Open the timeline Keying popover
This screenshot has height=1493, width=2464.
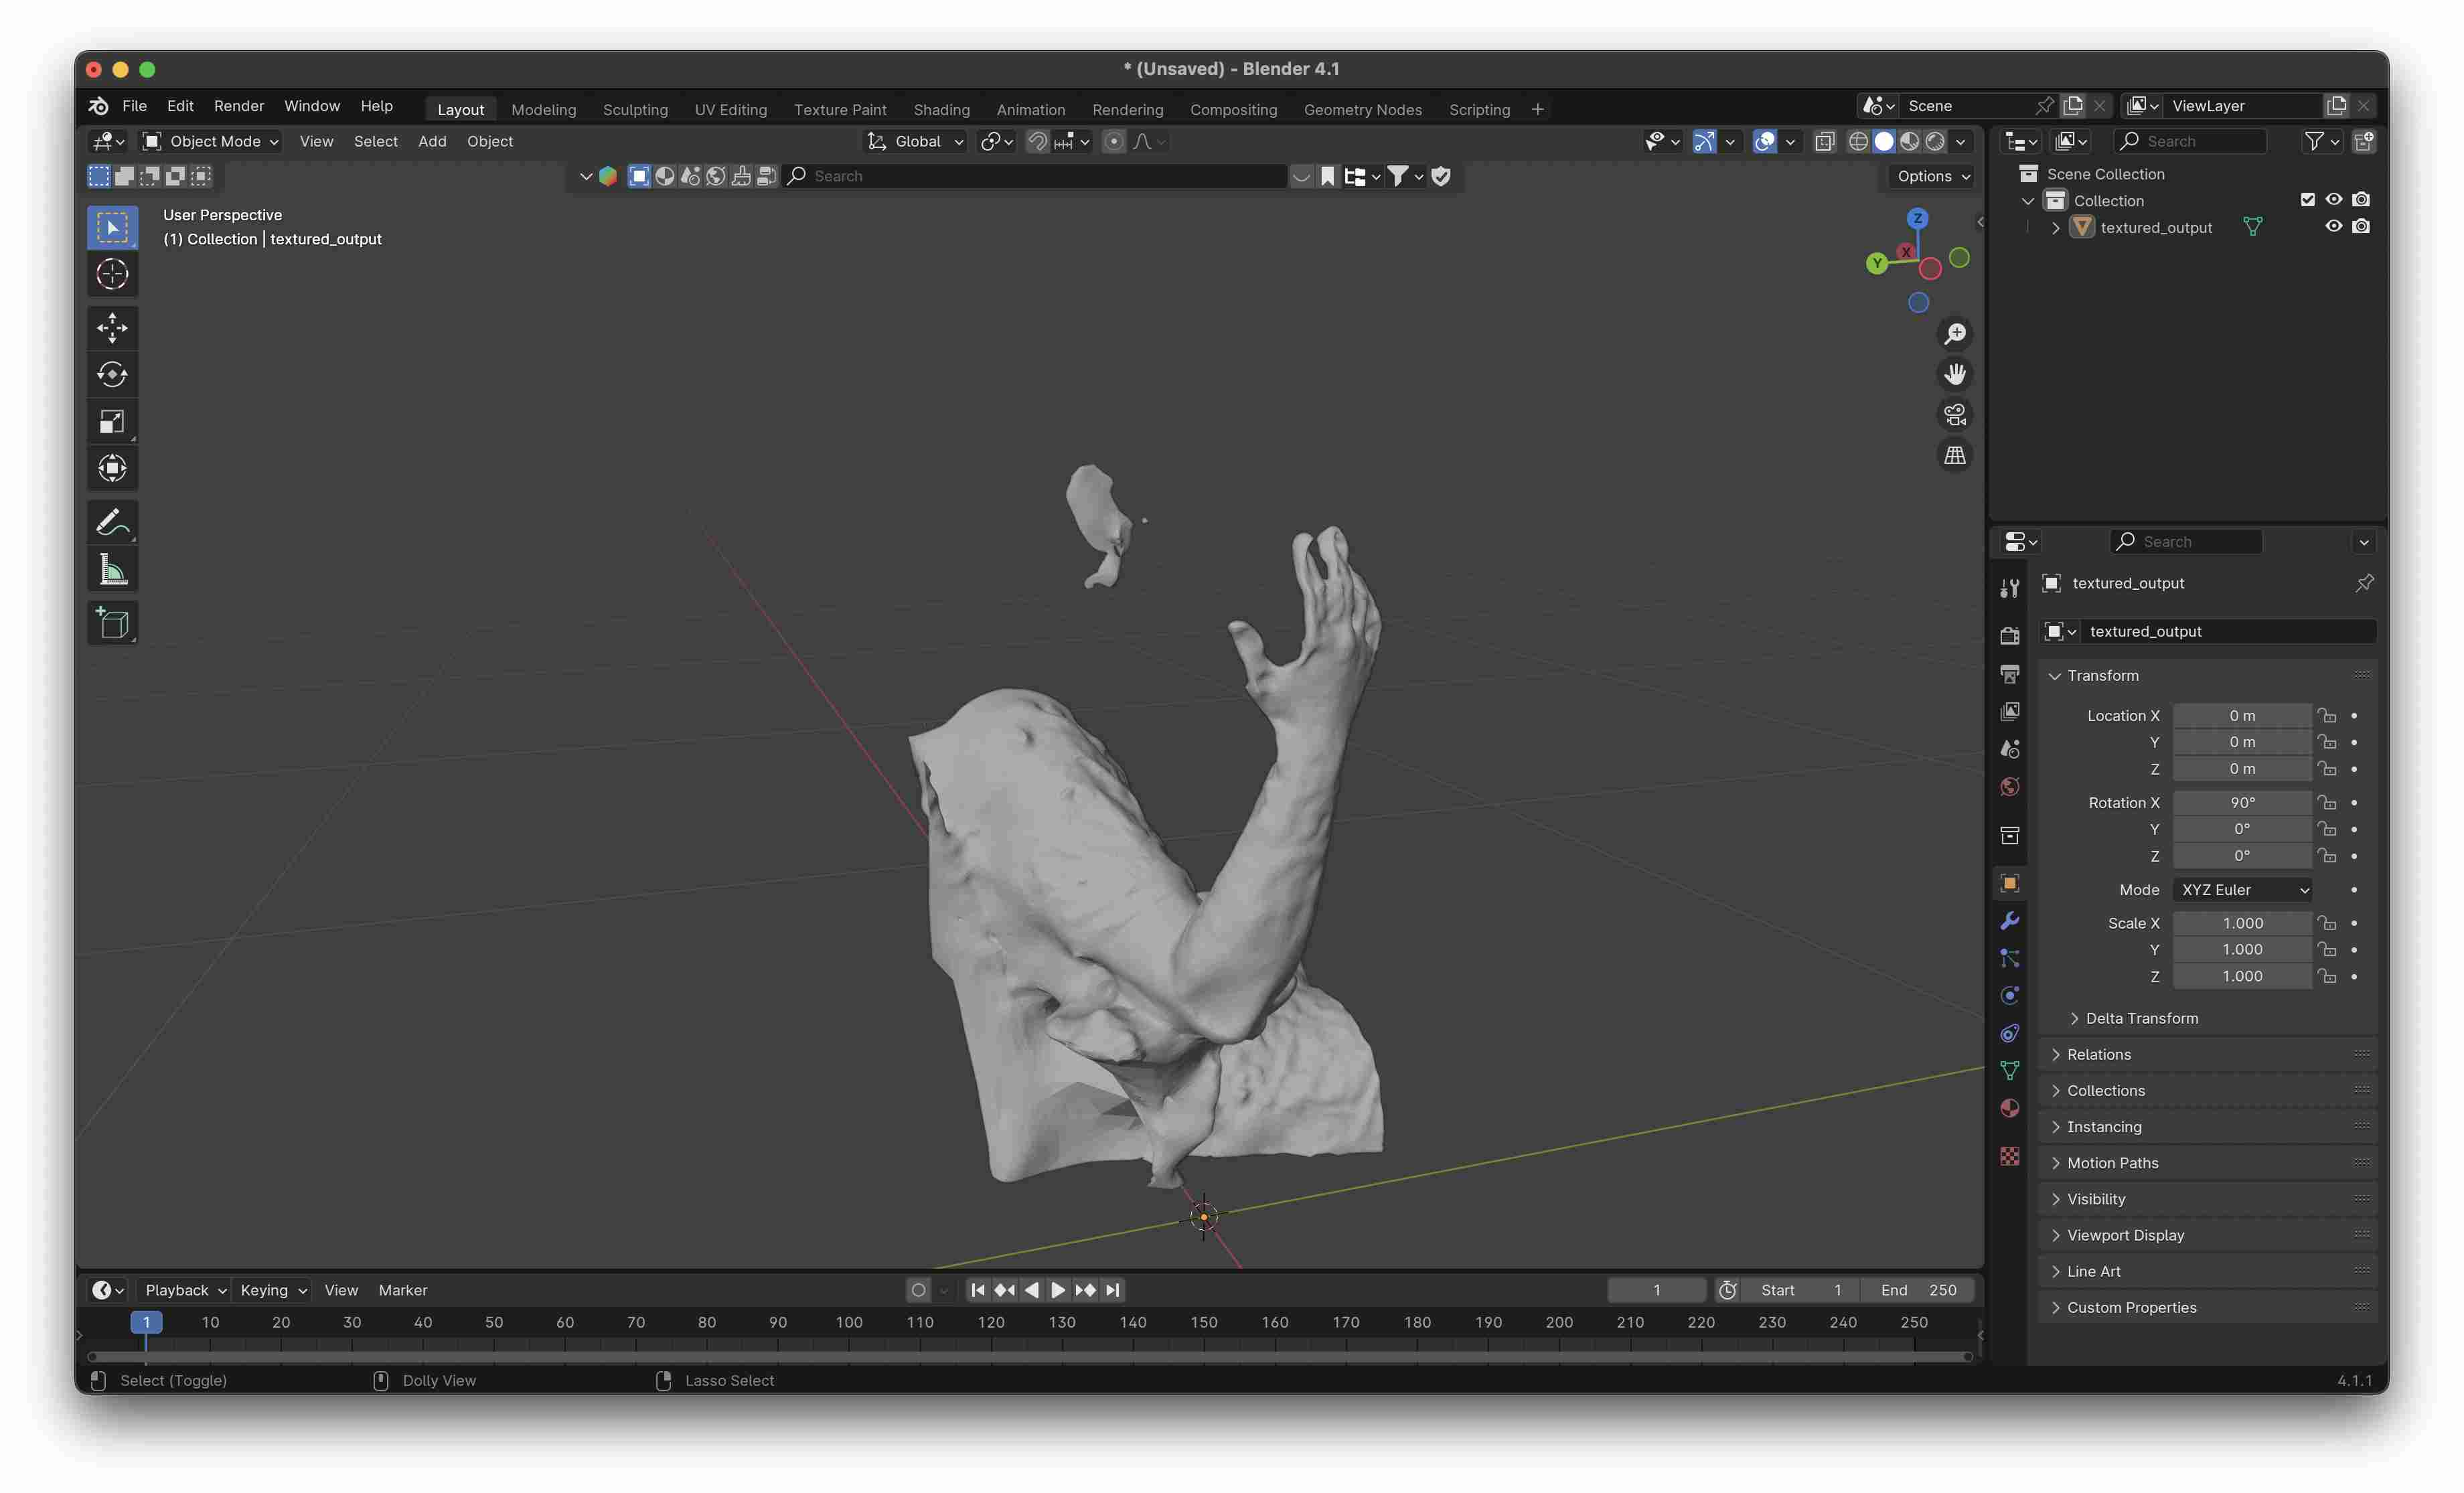tap(272, 1290)
